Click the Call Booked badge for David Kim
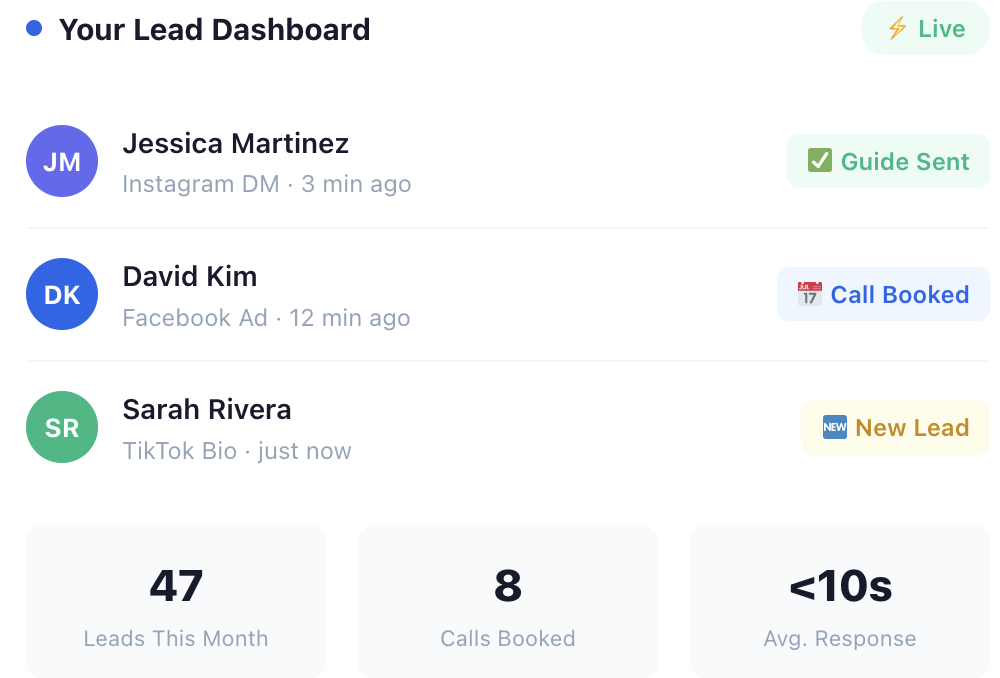The width and height of the screenshot is (1000, 678). pos(882,294)
